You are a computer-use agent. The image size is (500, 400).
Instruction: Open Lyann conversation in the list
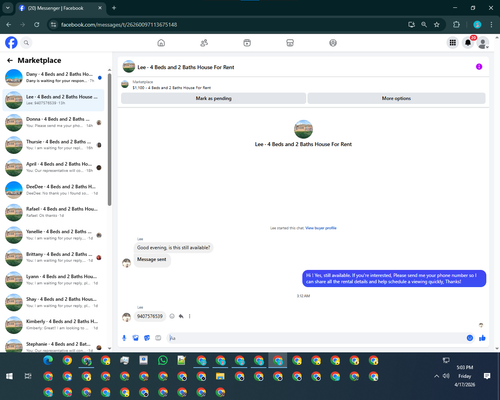coord(53,280)
